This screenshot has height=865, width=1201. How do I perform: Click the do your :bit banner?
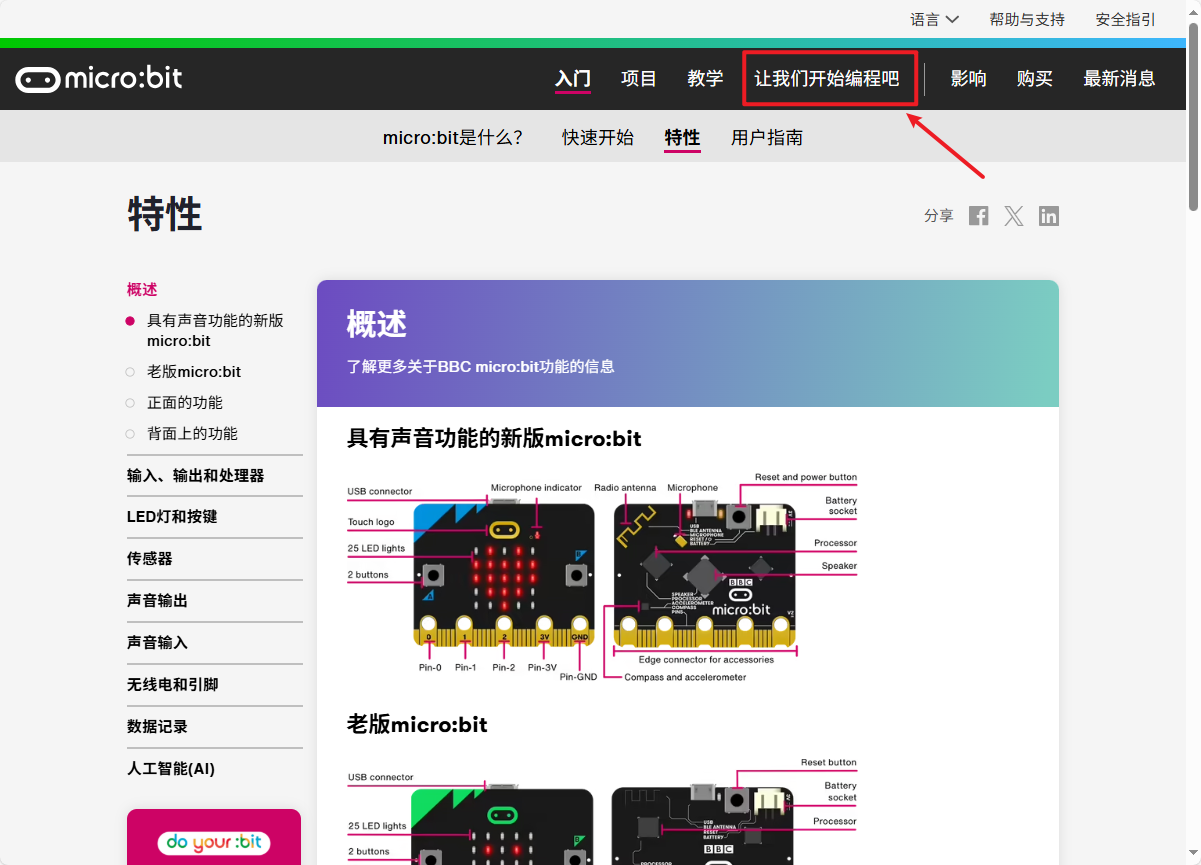(214, 837)
